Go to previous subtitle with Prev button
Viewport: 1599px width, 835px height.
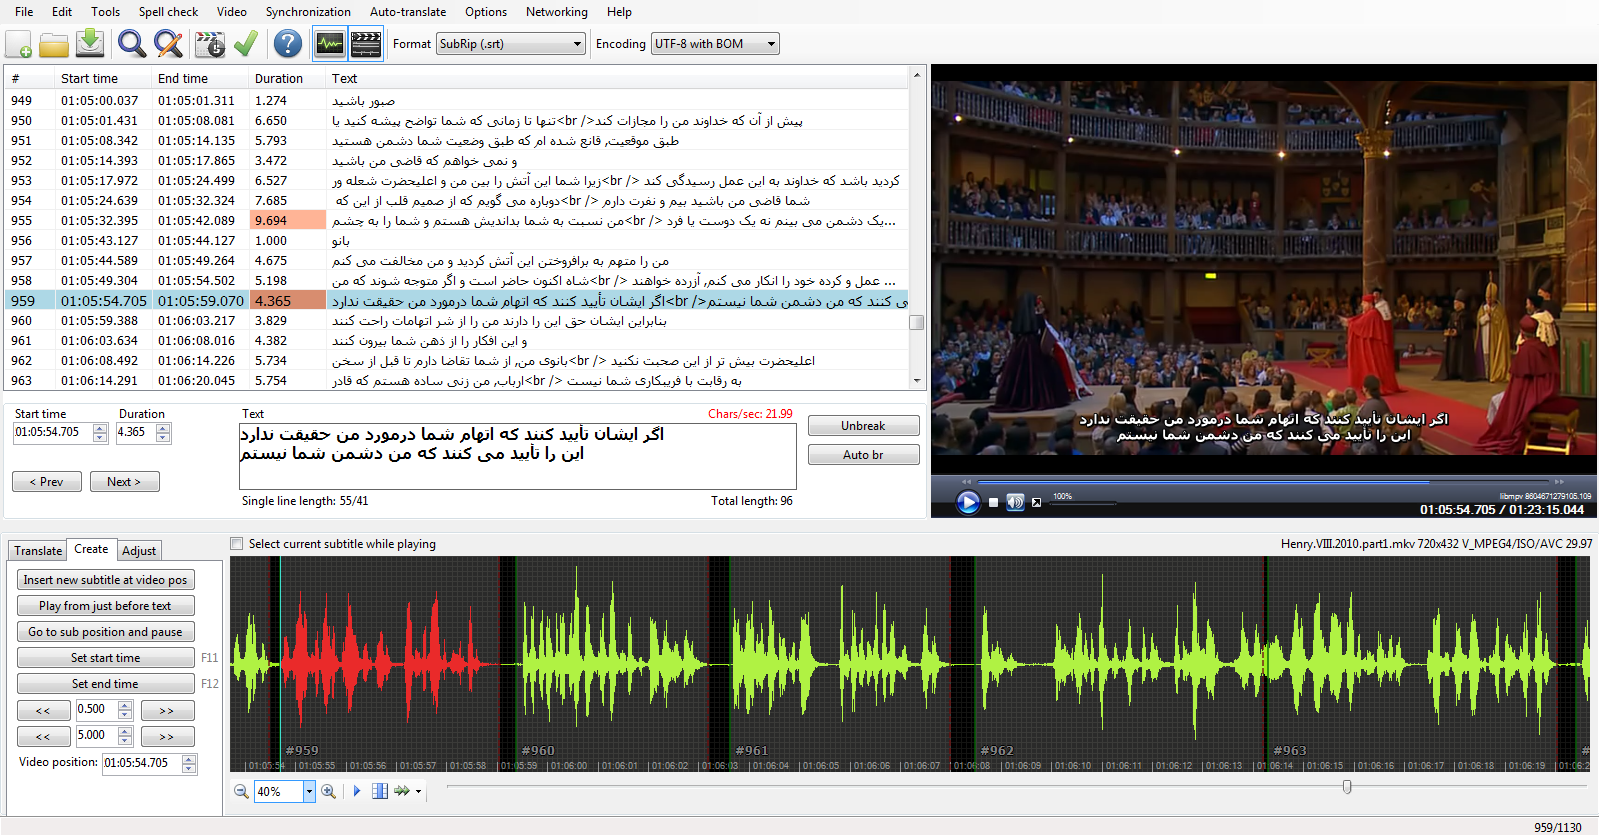(x=47, y=482)
